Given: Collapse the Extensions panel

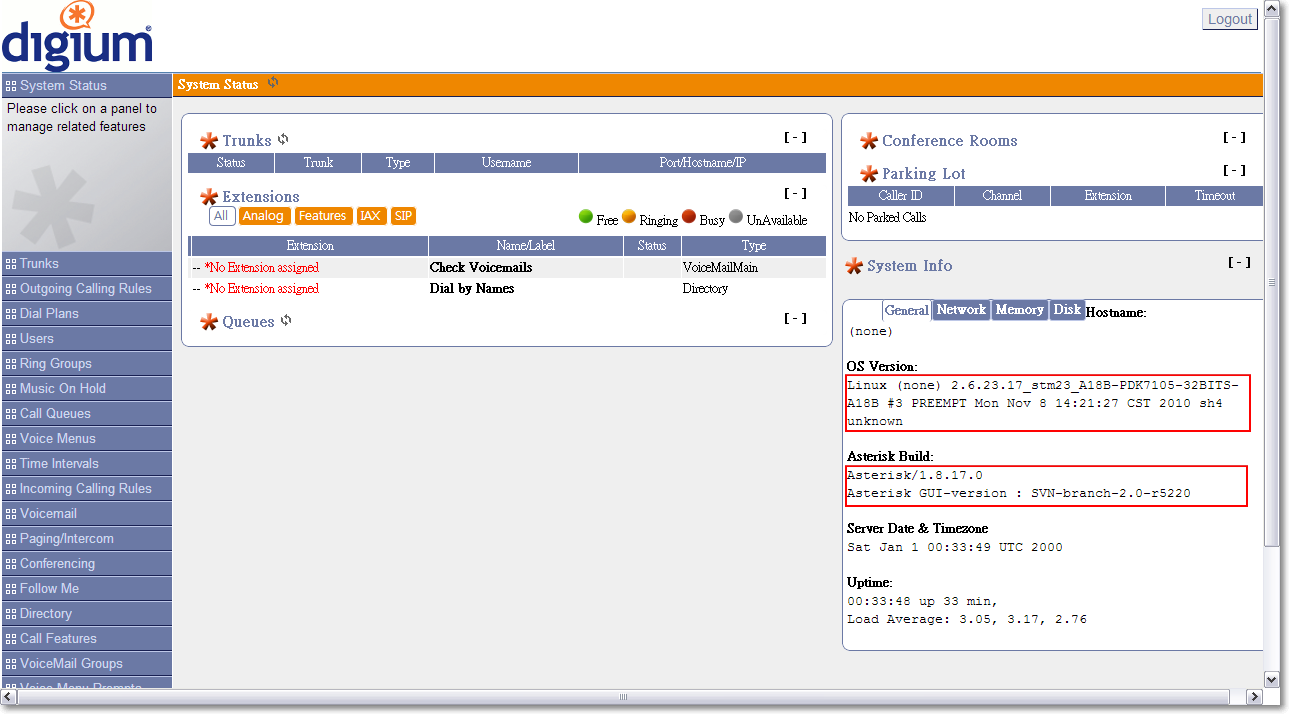Looking at the screenshot, I should click(795, 194).
